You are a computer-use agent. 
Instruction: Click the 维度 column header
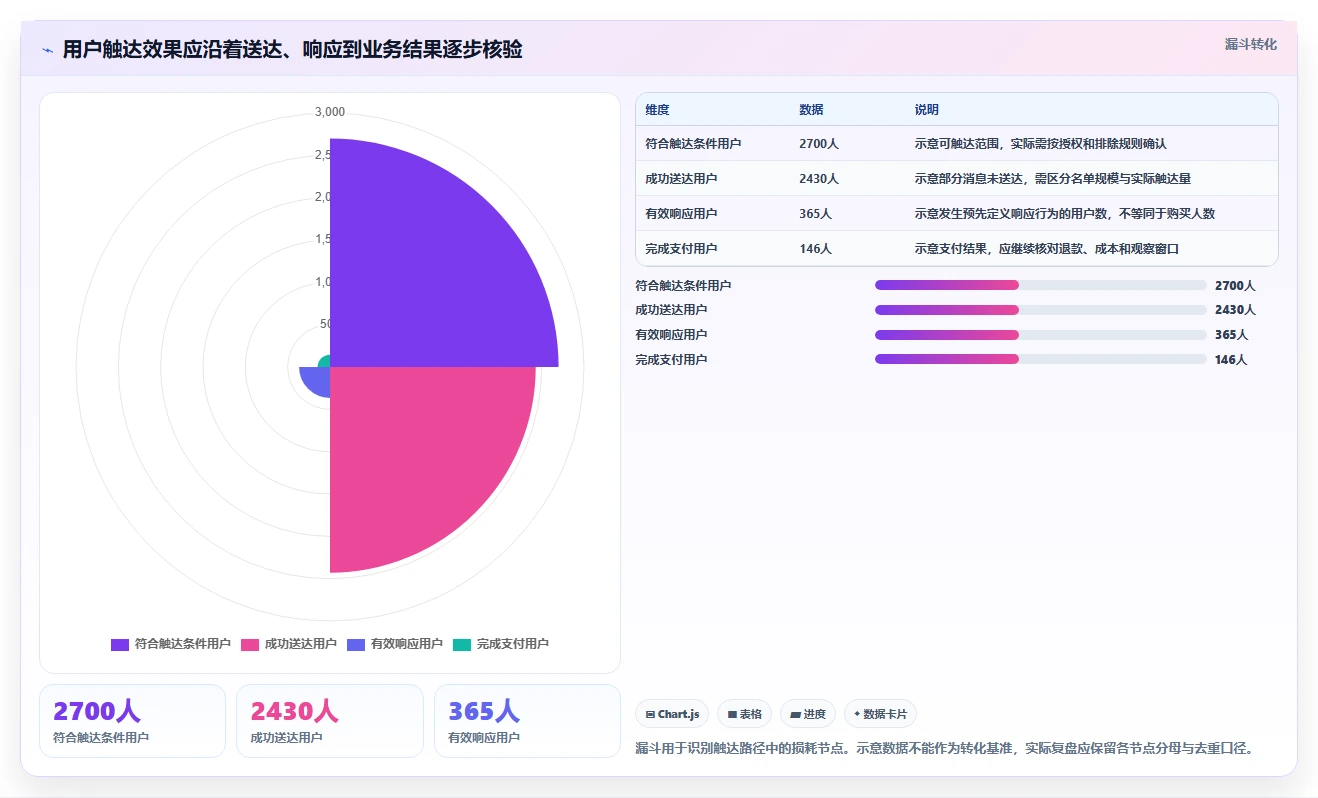657,110
